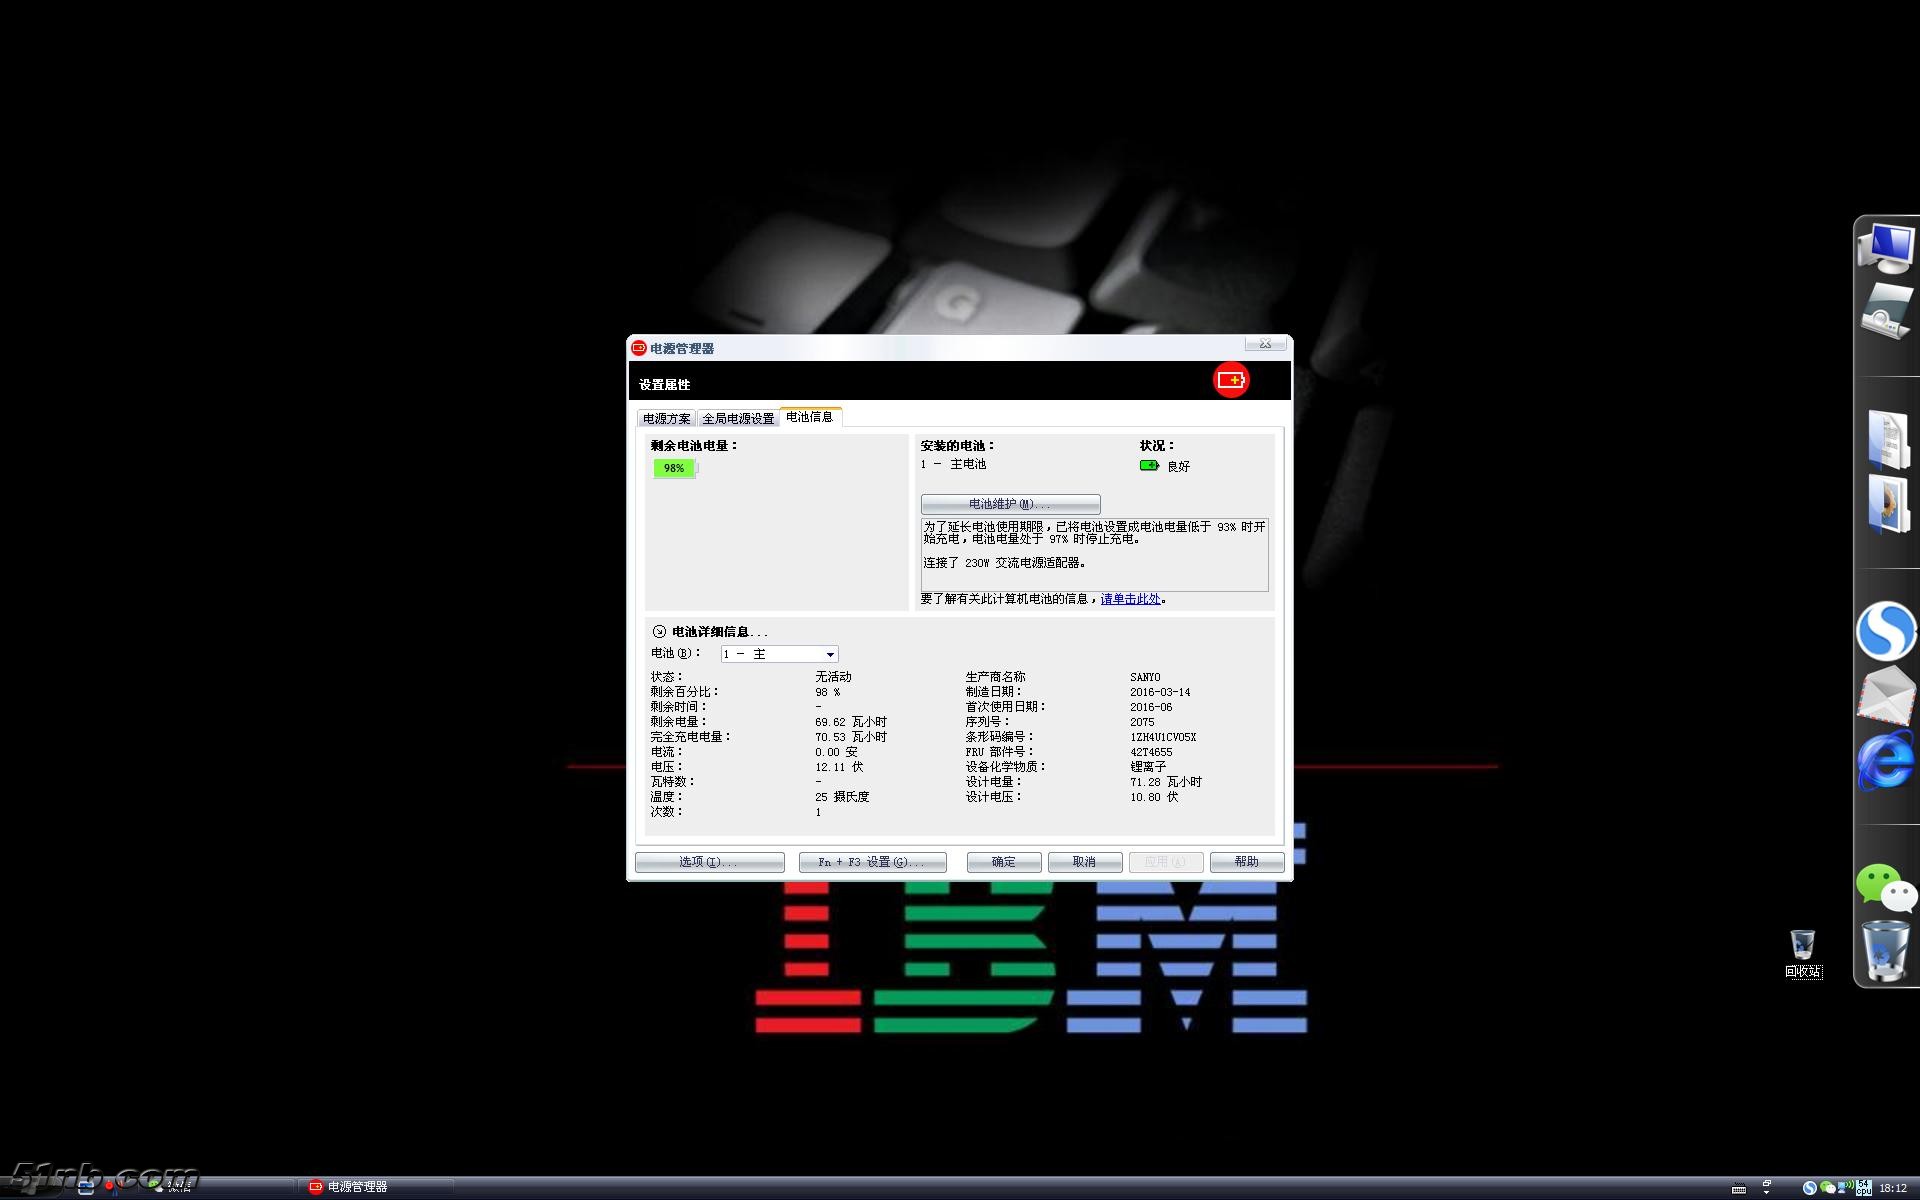Click the 确定 button

[x=1003, y=862]
